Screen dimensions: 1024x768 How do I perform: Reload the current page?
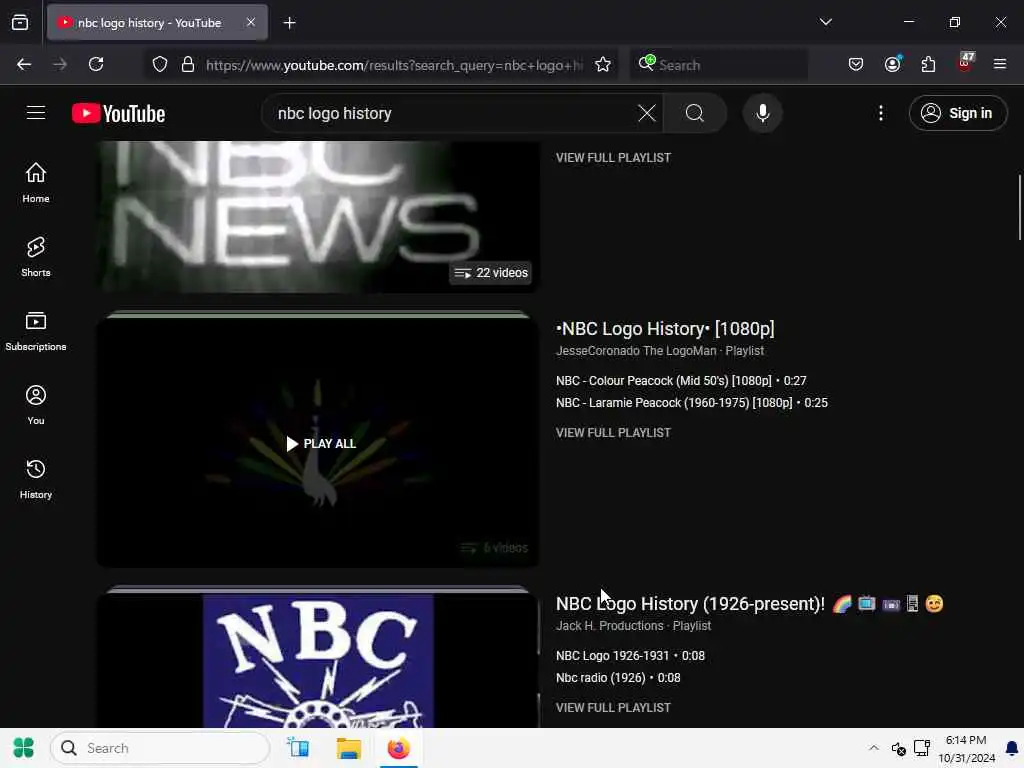(x=96, y=64)
